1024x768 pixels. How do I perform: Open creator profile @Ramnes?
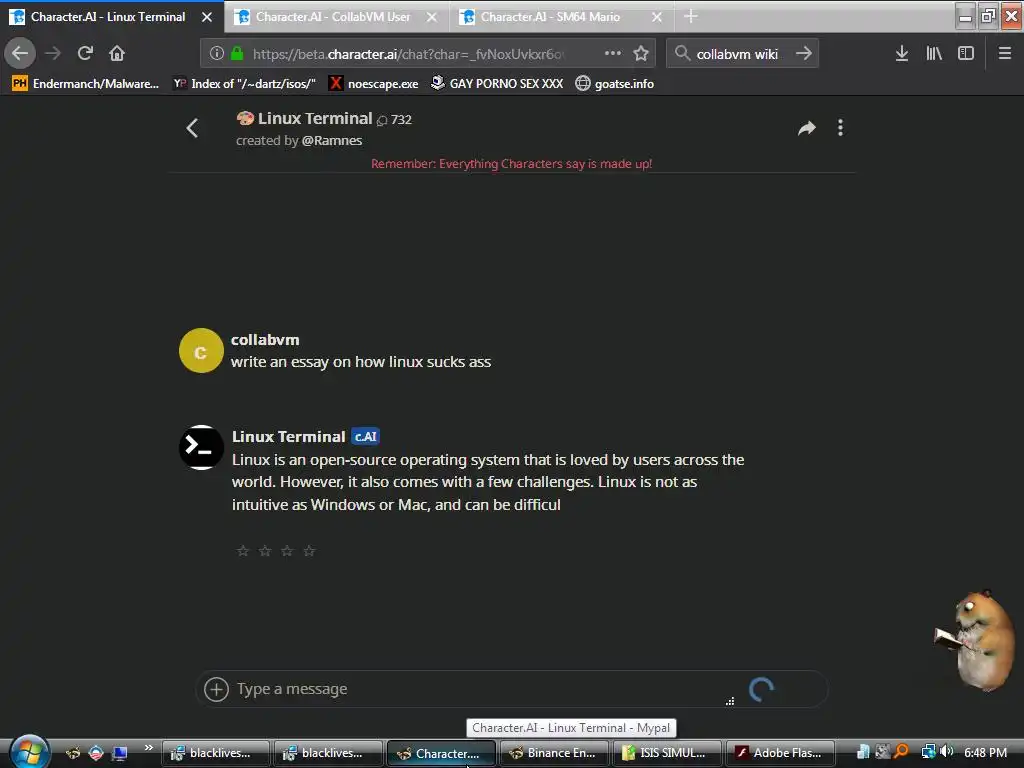[x=332, y=140]
